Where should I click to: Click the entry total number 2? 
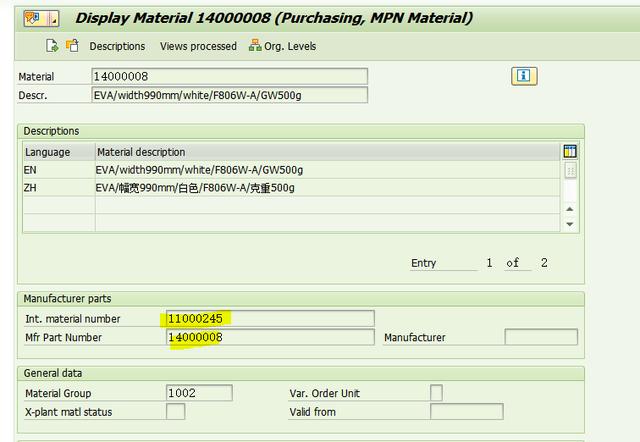tap(544, 263)
